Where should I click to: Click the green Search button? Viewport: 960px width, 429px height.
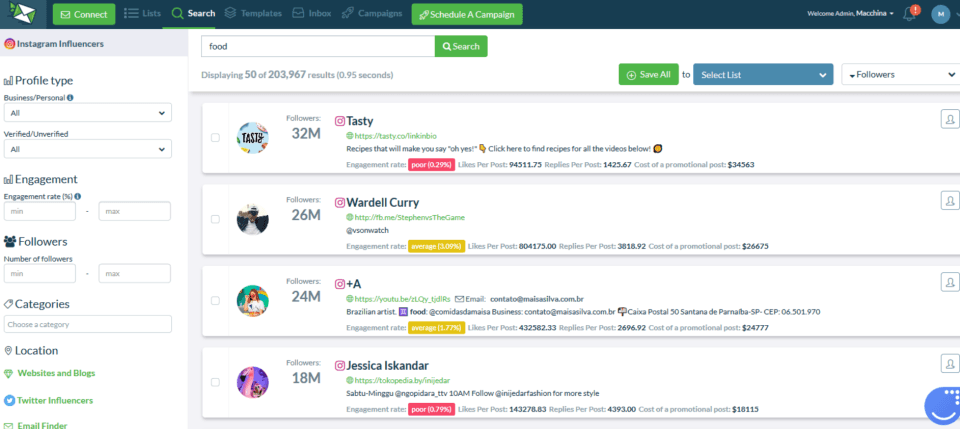[x=461, y=47]
